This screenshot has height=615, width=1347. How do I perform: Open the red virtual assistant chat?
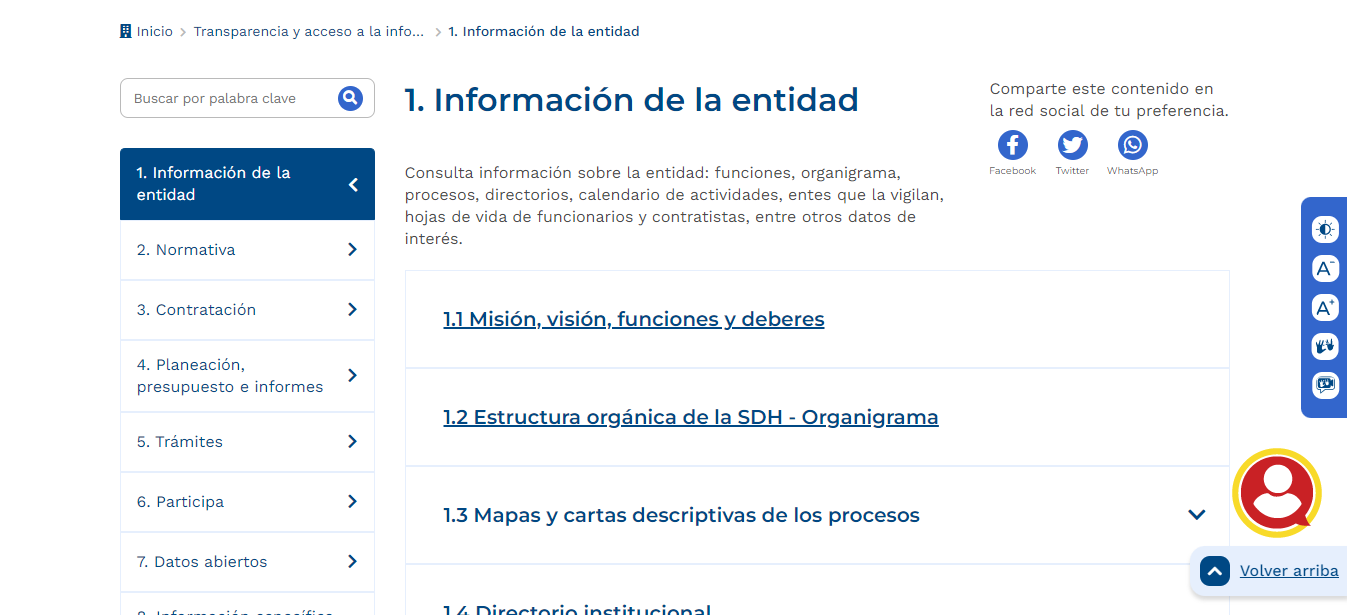pyautogui.click(x=1276, y=492)
